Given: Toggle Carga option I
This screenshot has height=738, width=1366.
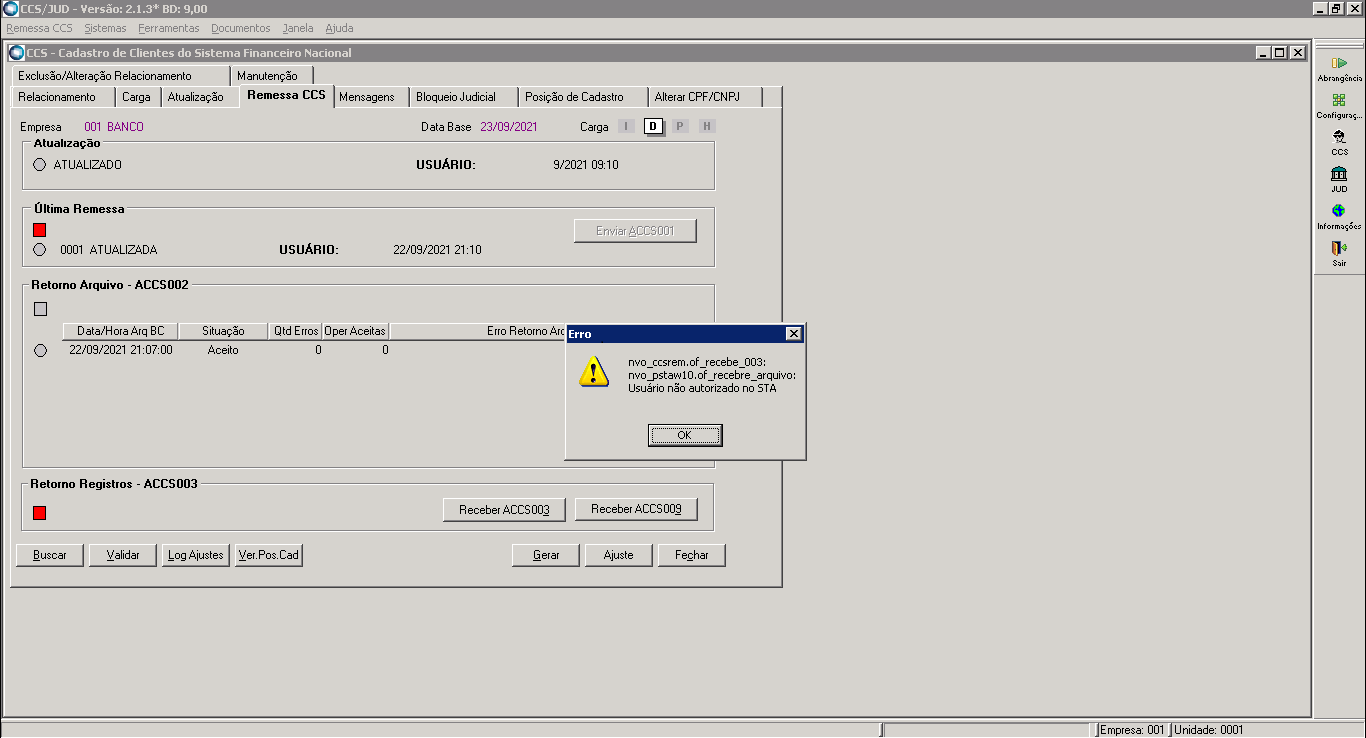Looking at the screenshot, I should (626, 126).
